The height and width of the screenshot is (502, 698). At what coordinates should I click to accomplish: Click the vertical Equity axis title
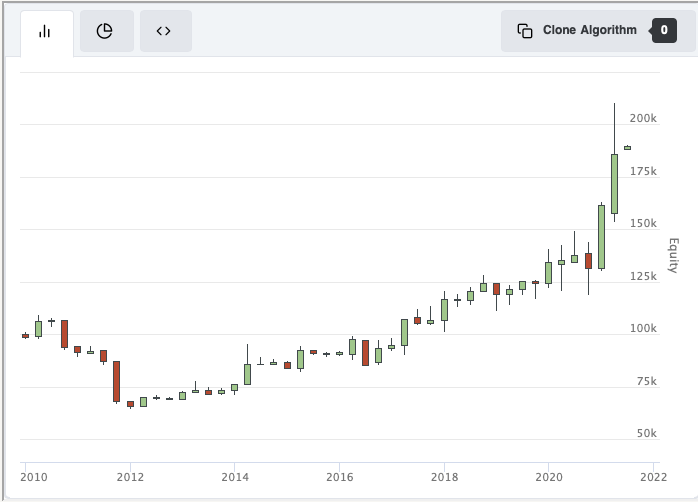point(673,256)
